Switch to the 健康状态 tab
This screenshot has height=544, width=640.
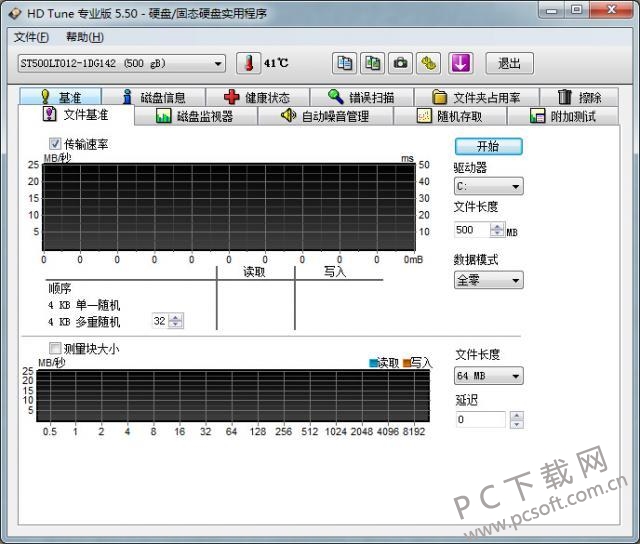(x=258, y=97)
